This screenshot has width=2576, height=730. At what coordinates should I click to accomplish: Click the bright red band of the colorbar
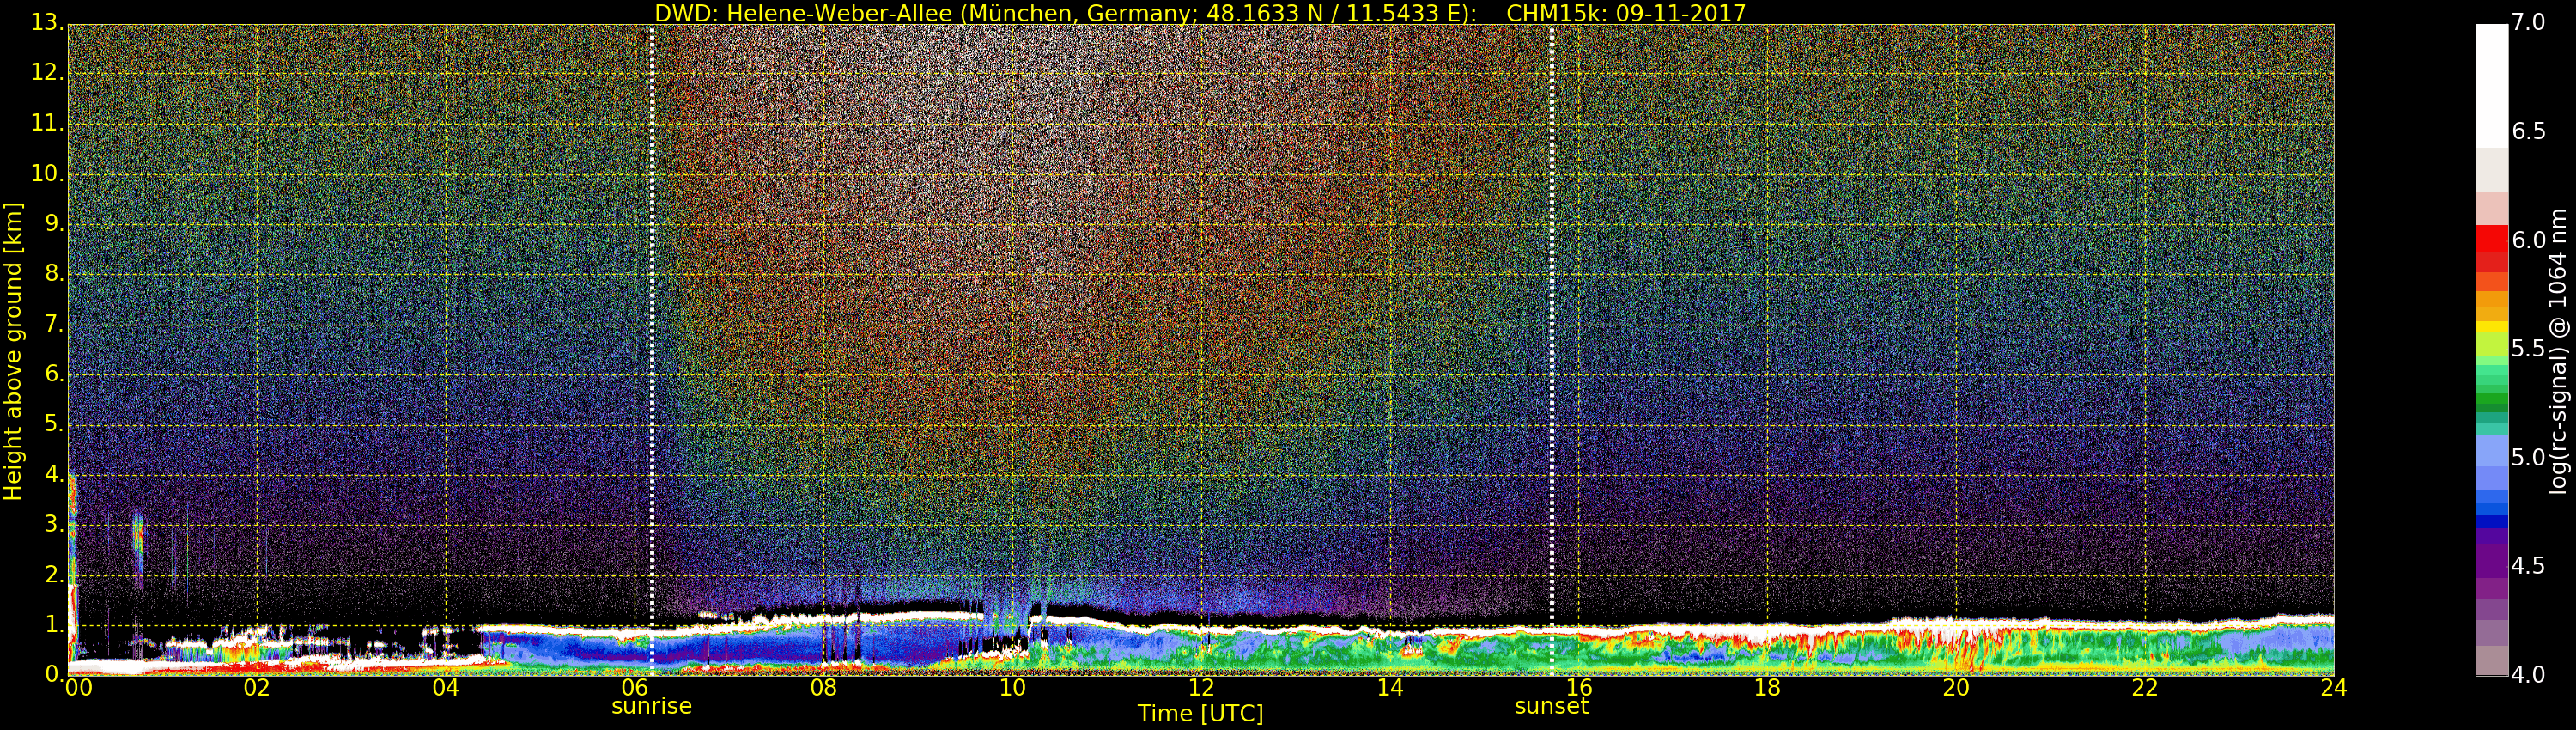[x=2491, y=238]
